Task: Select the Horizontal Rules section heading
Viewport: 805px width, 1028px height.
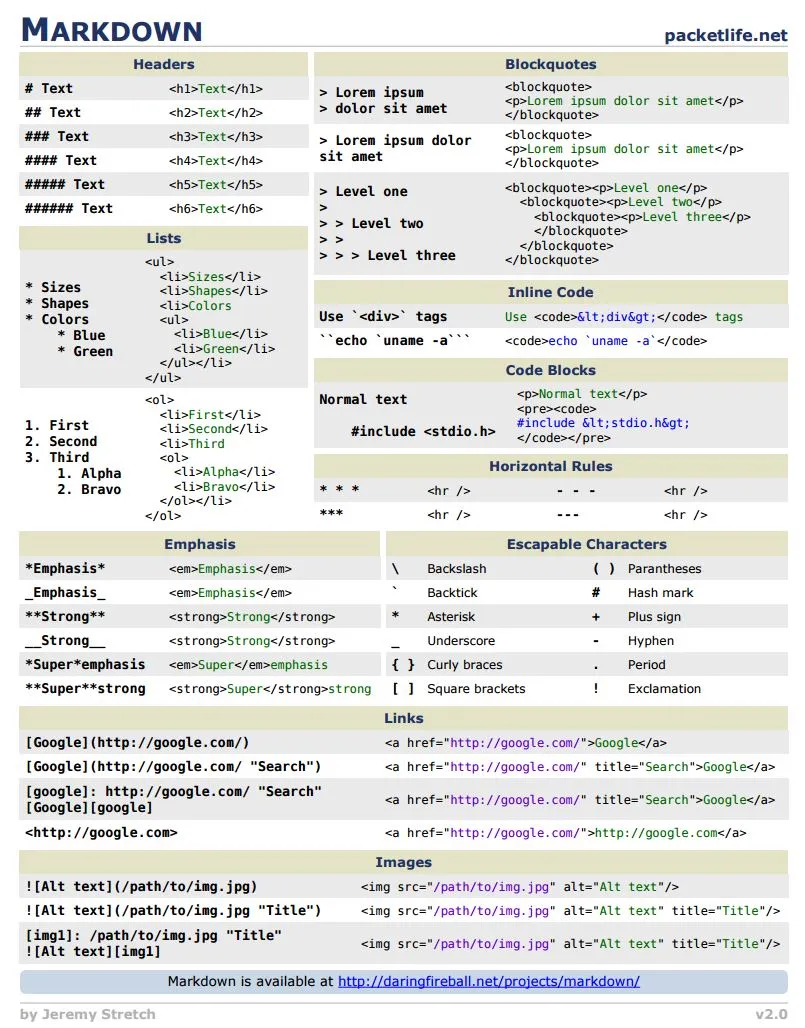Action: point(551,466)
